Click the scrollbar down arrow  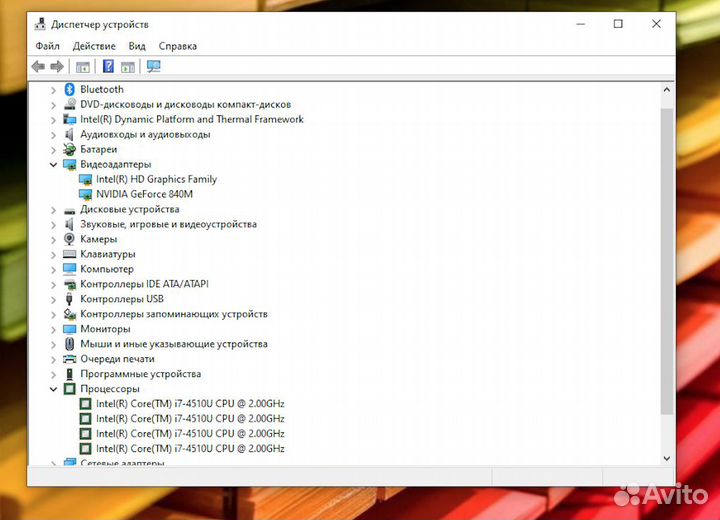(x=667, y=458)
